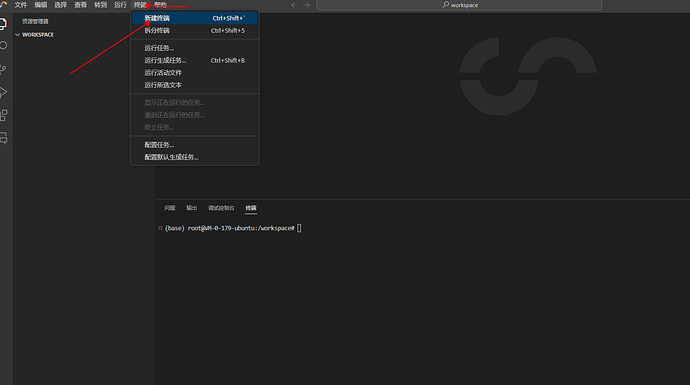Open the Explorer view in activity bar
This screenshot has width=690, height=385.
coord(3,24)
